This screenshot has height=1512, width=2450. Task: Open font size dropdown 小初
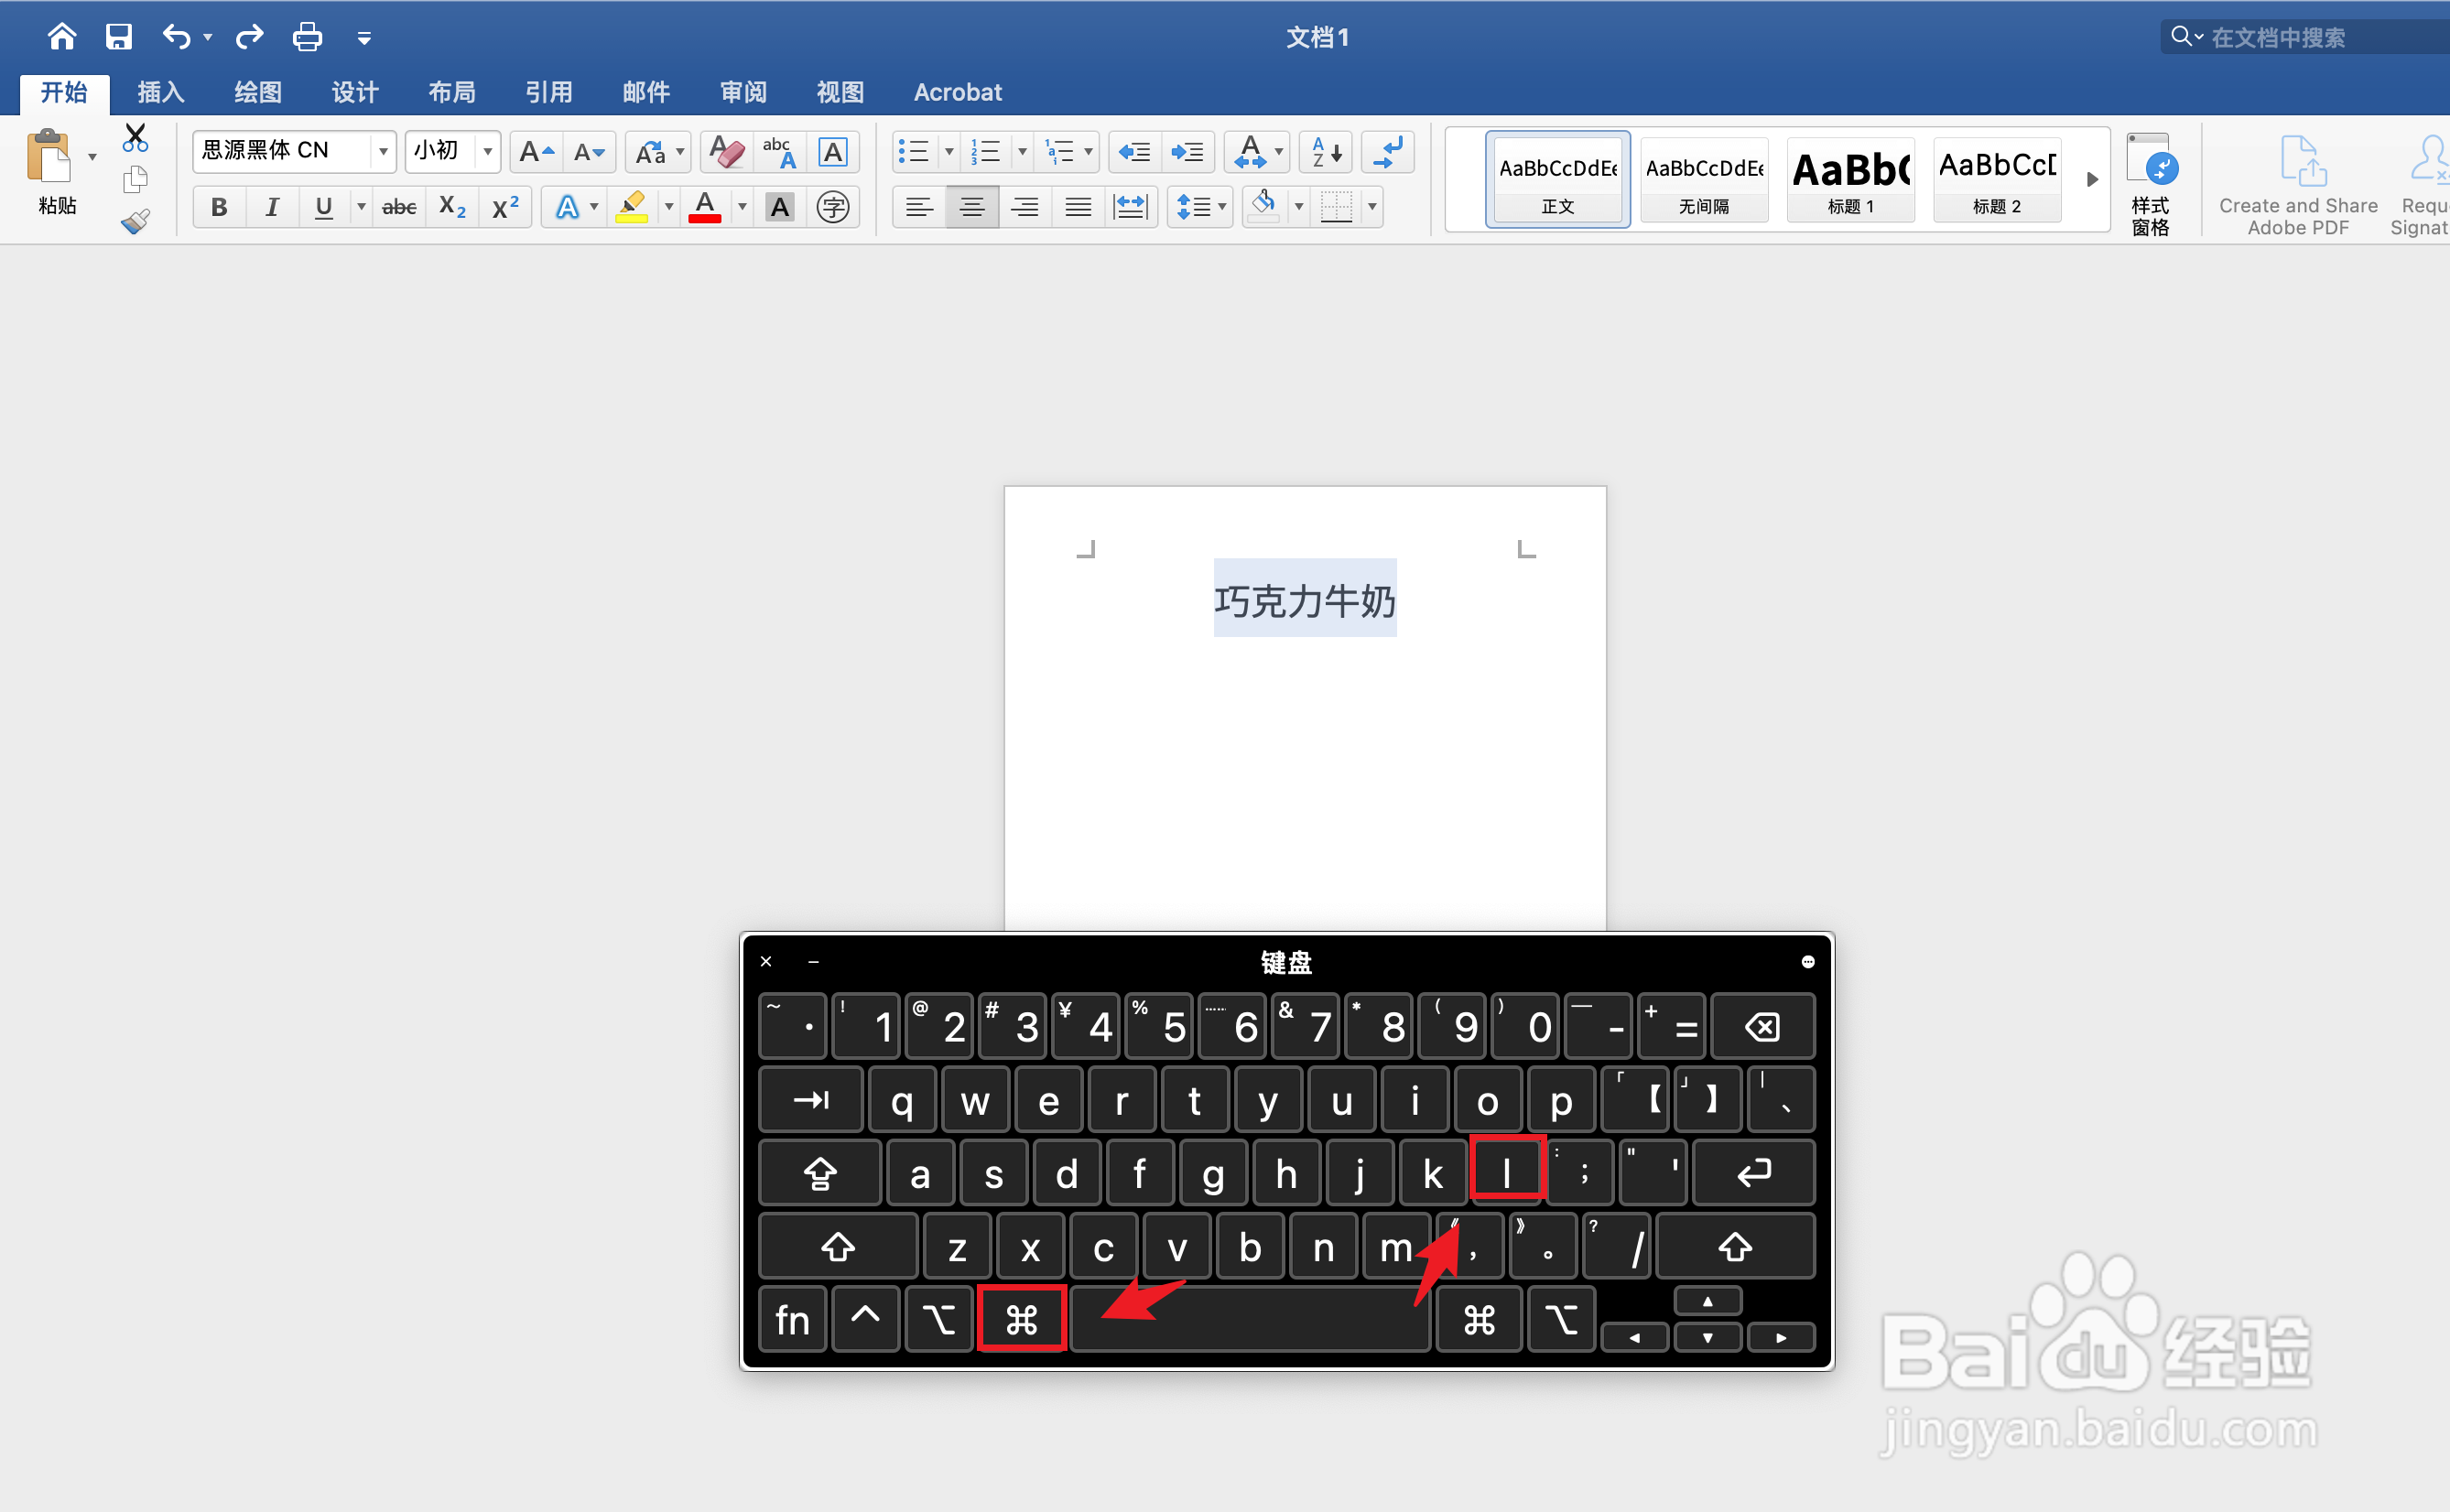pyautogui.click(x=488, y=152)
